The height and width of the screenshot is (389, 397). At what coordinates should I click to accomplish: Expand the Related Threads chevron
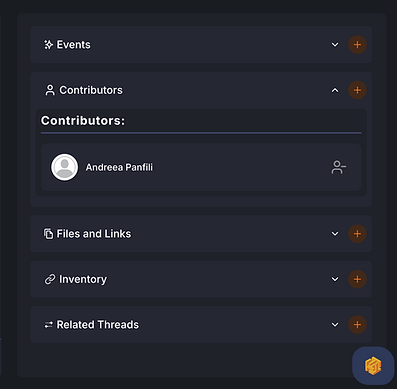coord(335,324)
